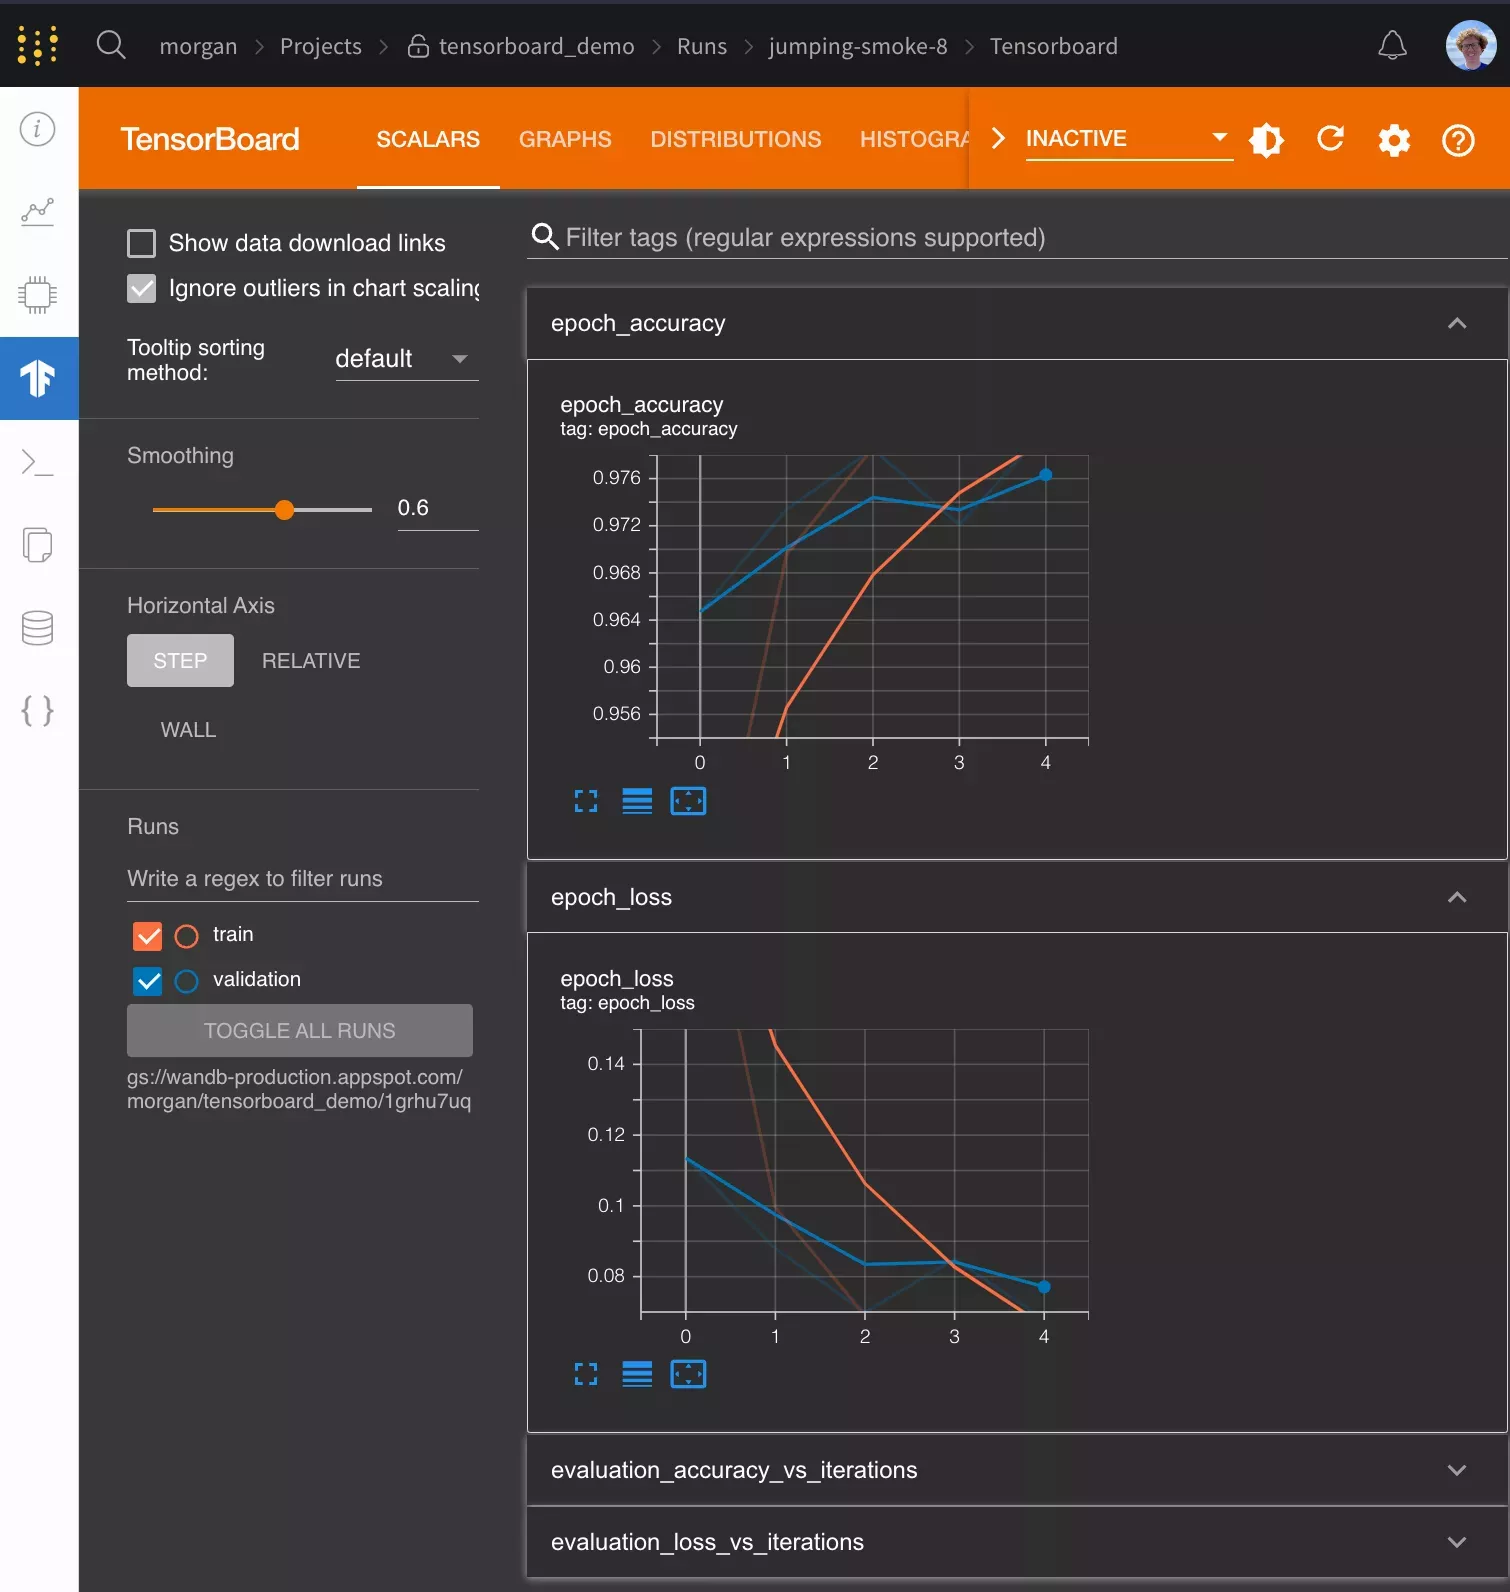Open the Tooltip sorting method dropdown
Viewport: 1510px width, 1592px height.
tap(406, 359)
